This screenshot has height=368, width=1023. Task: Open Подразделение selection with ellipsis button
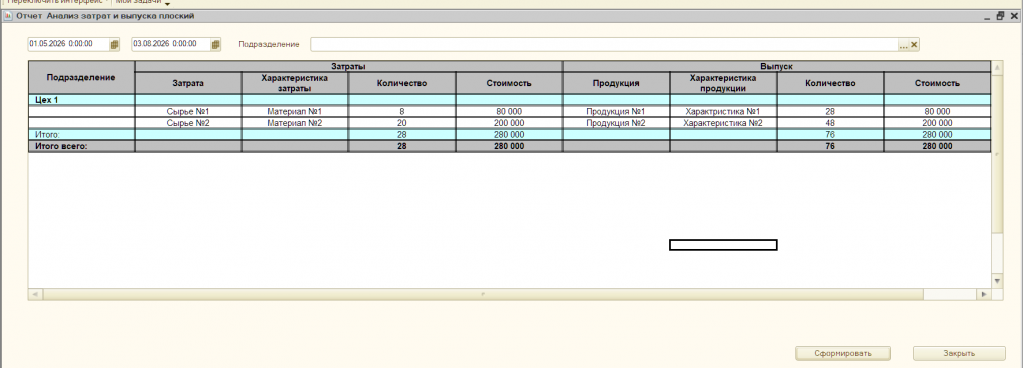(904, 44)
